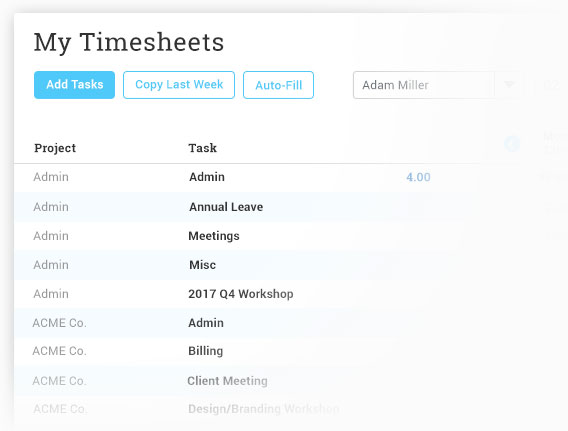Click the Copy Last Week button
This screenshot has width=568, height=431.
[x=179, y=85]
